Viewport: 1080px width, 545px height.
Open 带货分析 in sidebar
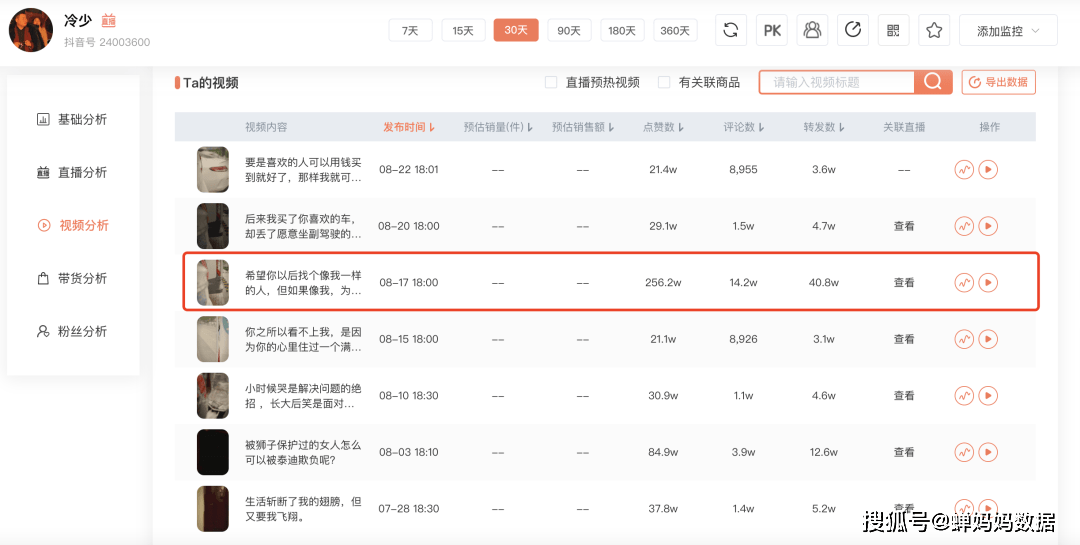(x=72, y=278)
